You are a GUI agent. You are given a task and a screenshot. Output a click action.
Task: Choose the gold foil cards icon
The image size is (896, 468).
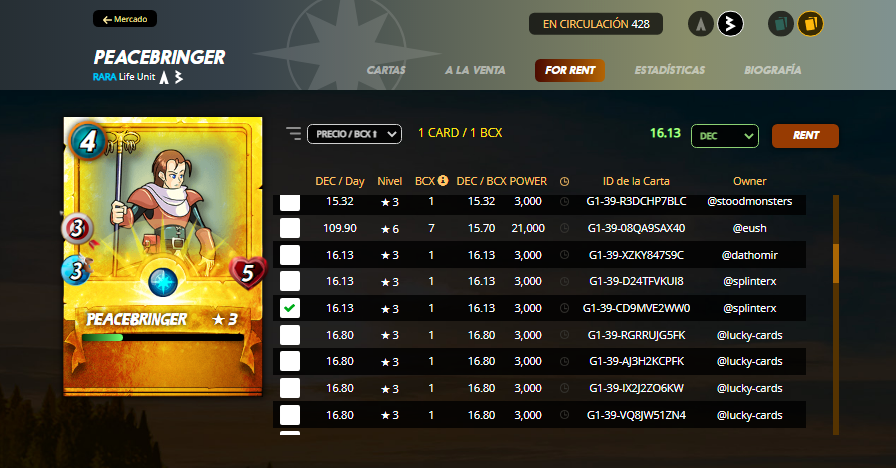tap(810, 24)
